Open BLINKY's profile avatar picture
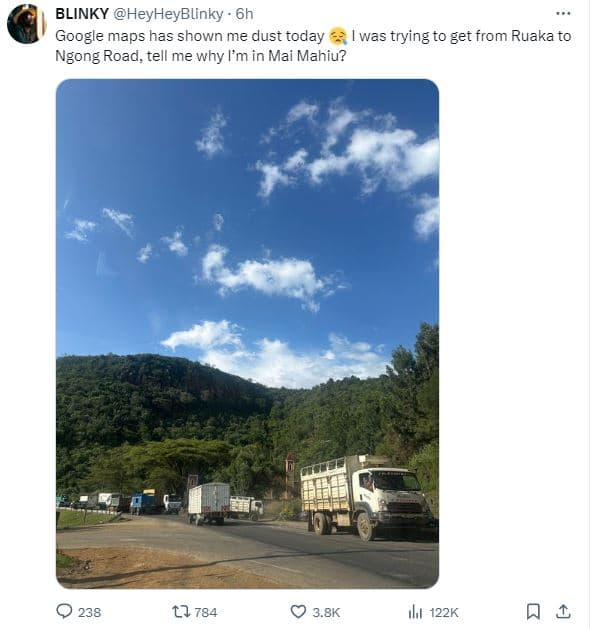Screen dimensions: 607x629 [26, 24]
